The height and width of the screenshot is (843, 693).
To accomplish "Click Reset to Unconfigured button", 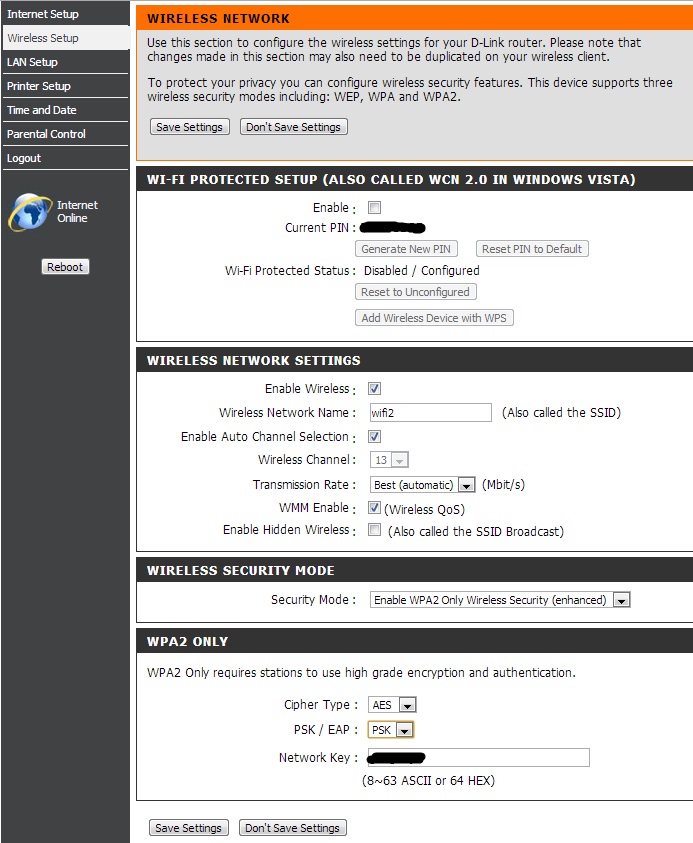I will tap(415, 292).
